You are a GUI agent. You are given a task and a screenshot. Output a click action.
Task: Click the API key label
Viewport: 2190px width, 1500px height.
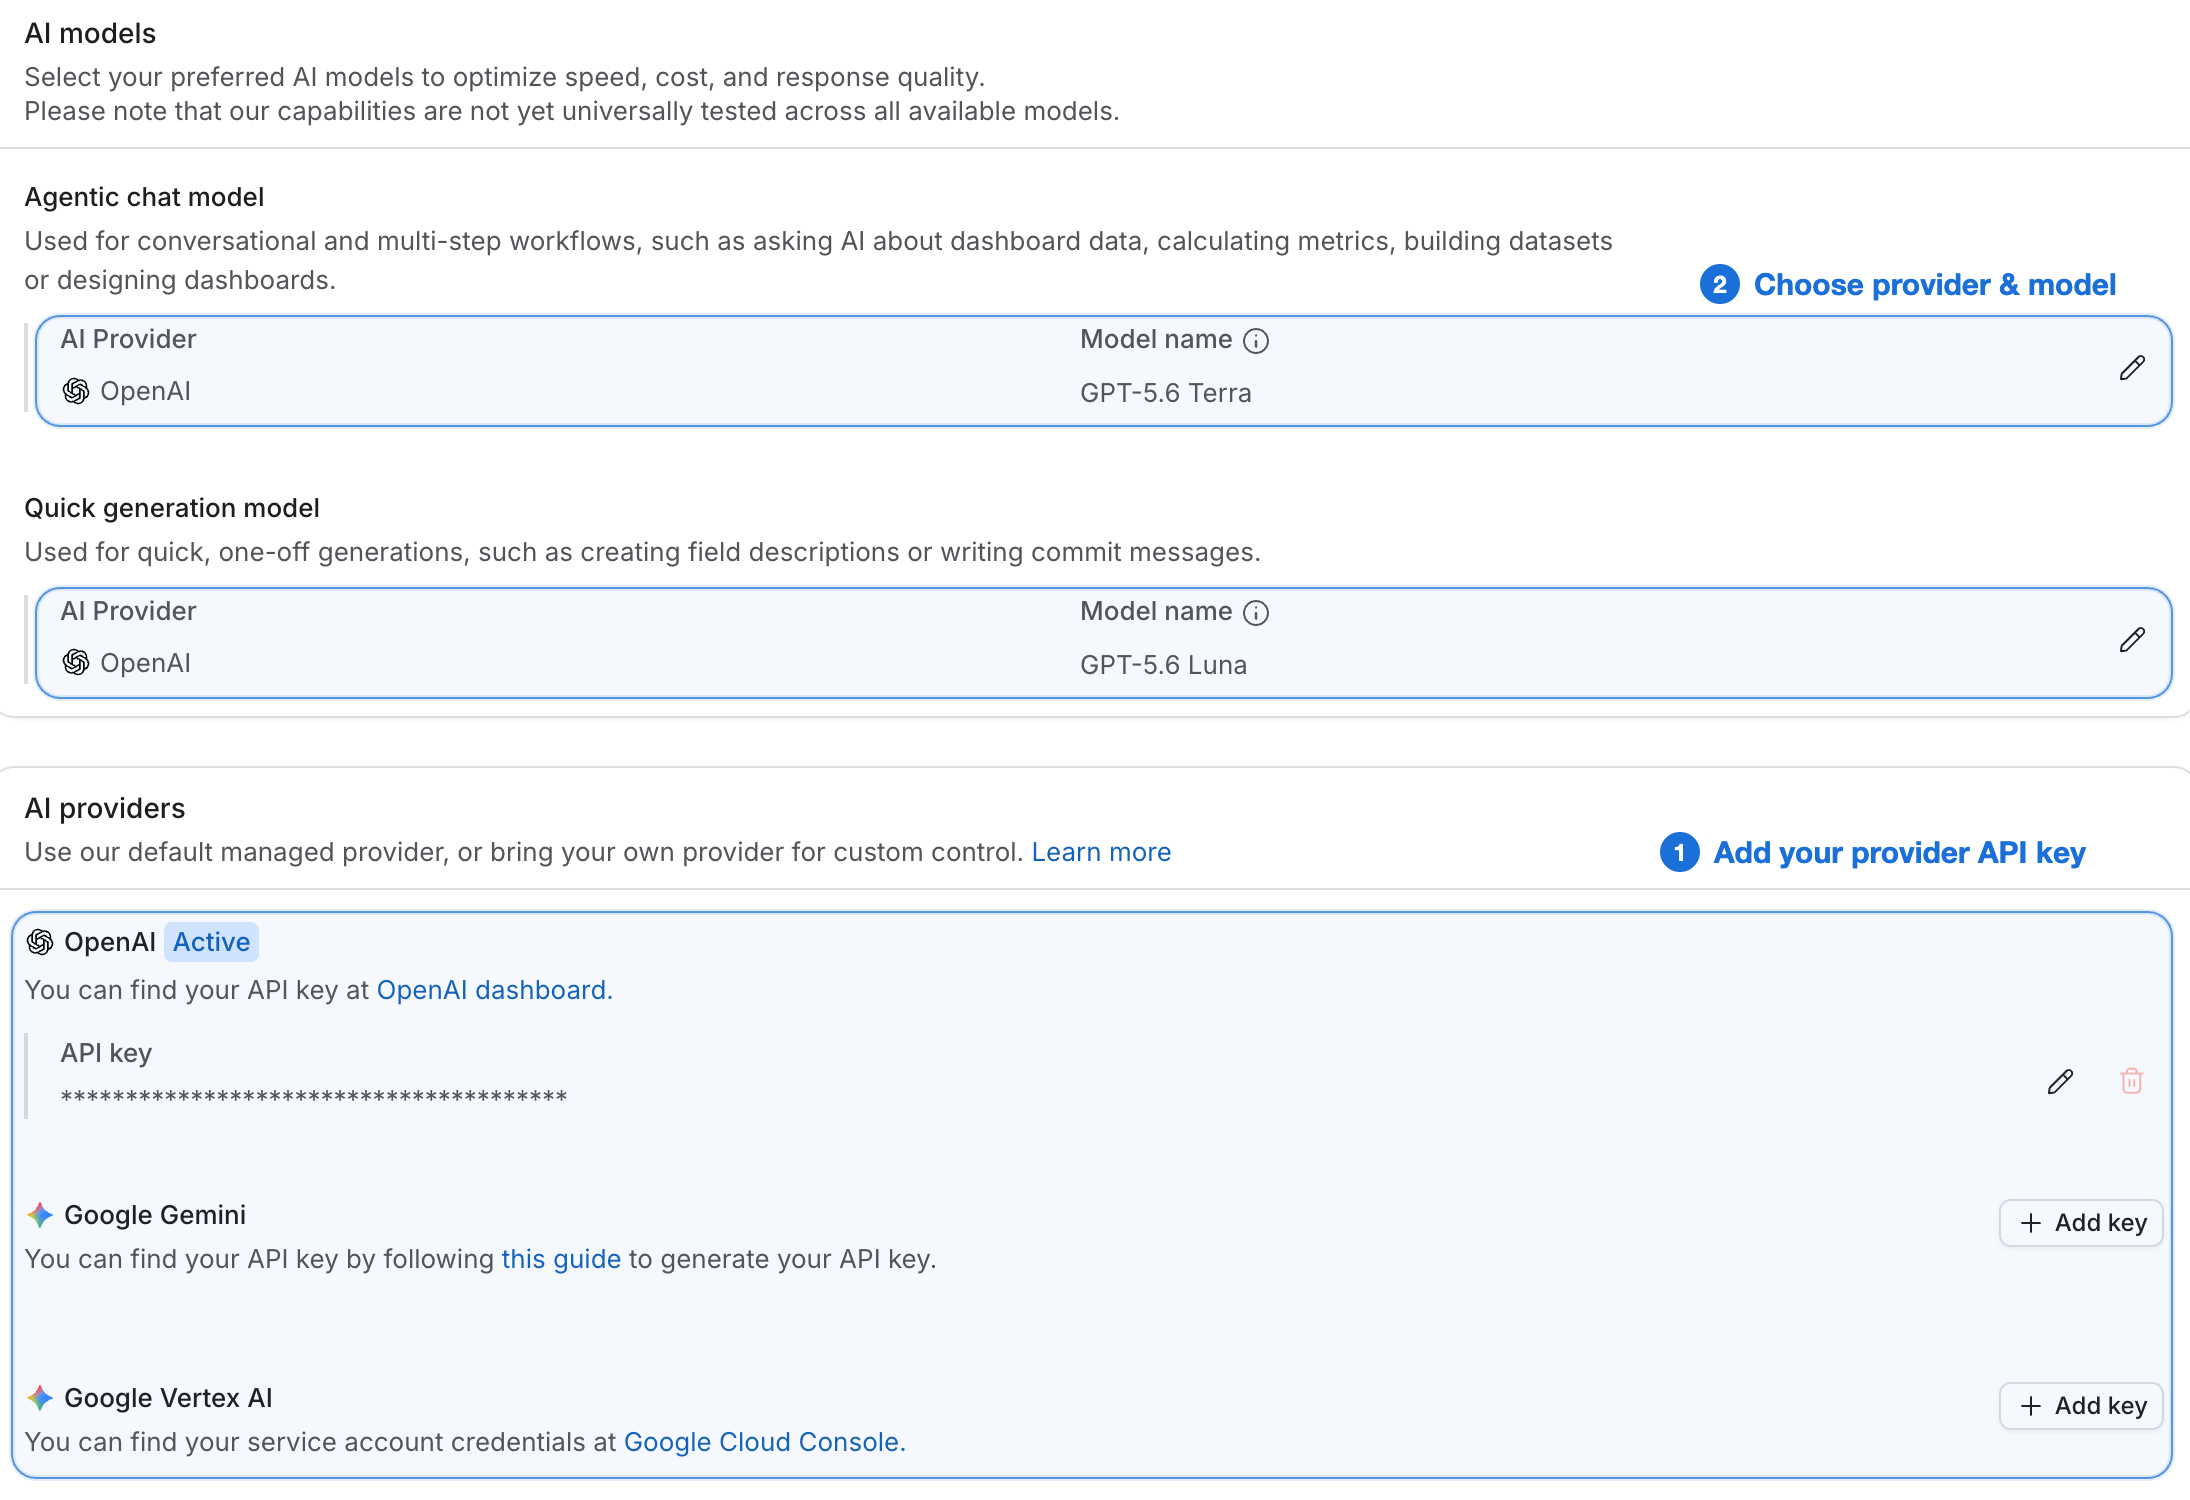(x=106, y=1053)
